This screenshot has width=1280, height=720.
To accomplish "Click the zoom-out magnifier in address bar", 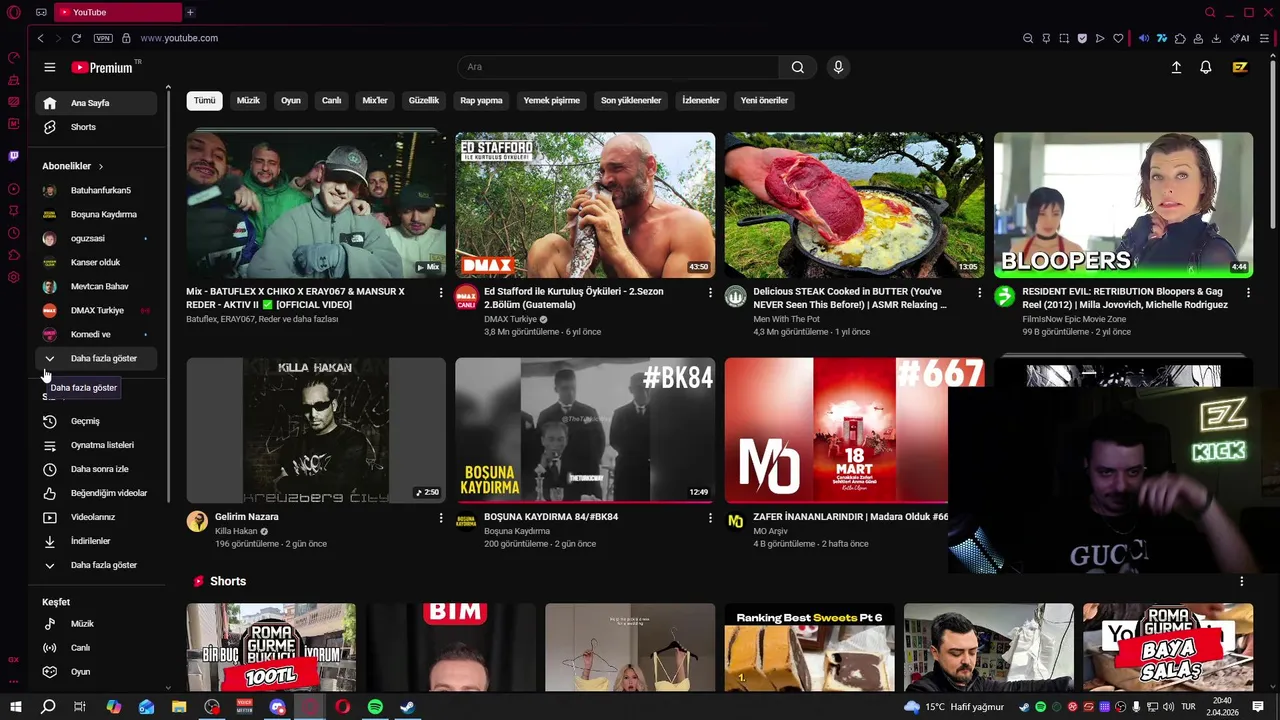I will pos(1028,38).
